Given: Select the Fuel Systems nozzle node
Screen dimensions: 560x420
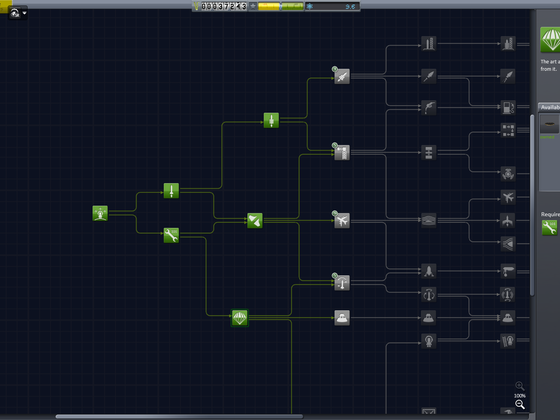Looking at the screenshot, I should pyautogui.click(x=429, y=107).
